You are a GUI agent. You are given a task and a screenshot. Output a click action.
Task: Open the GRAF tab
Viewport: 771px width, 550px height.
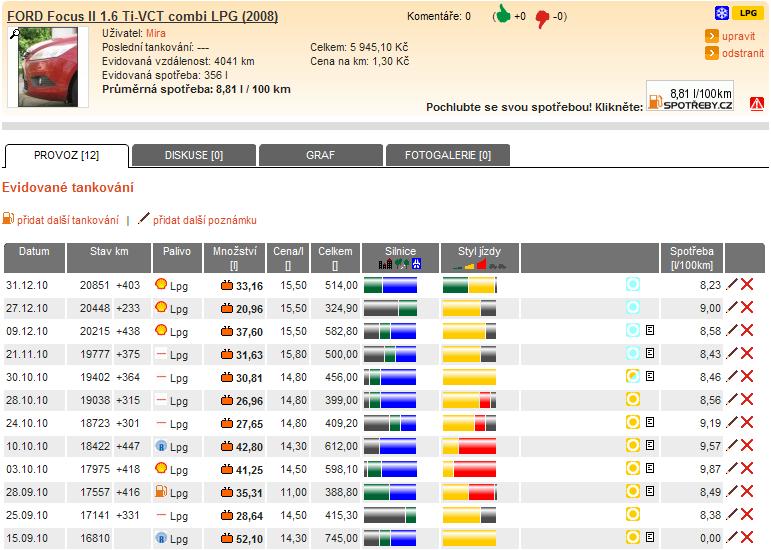(320, 155)
